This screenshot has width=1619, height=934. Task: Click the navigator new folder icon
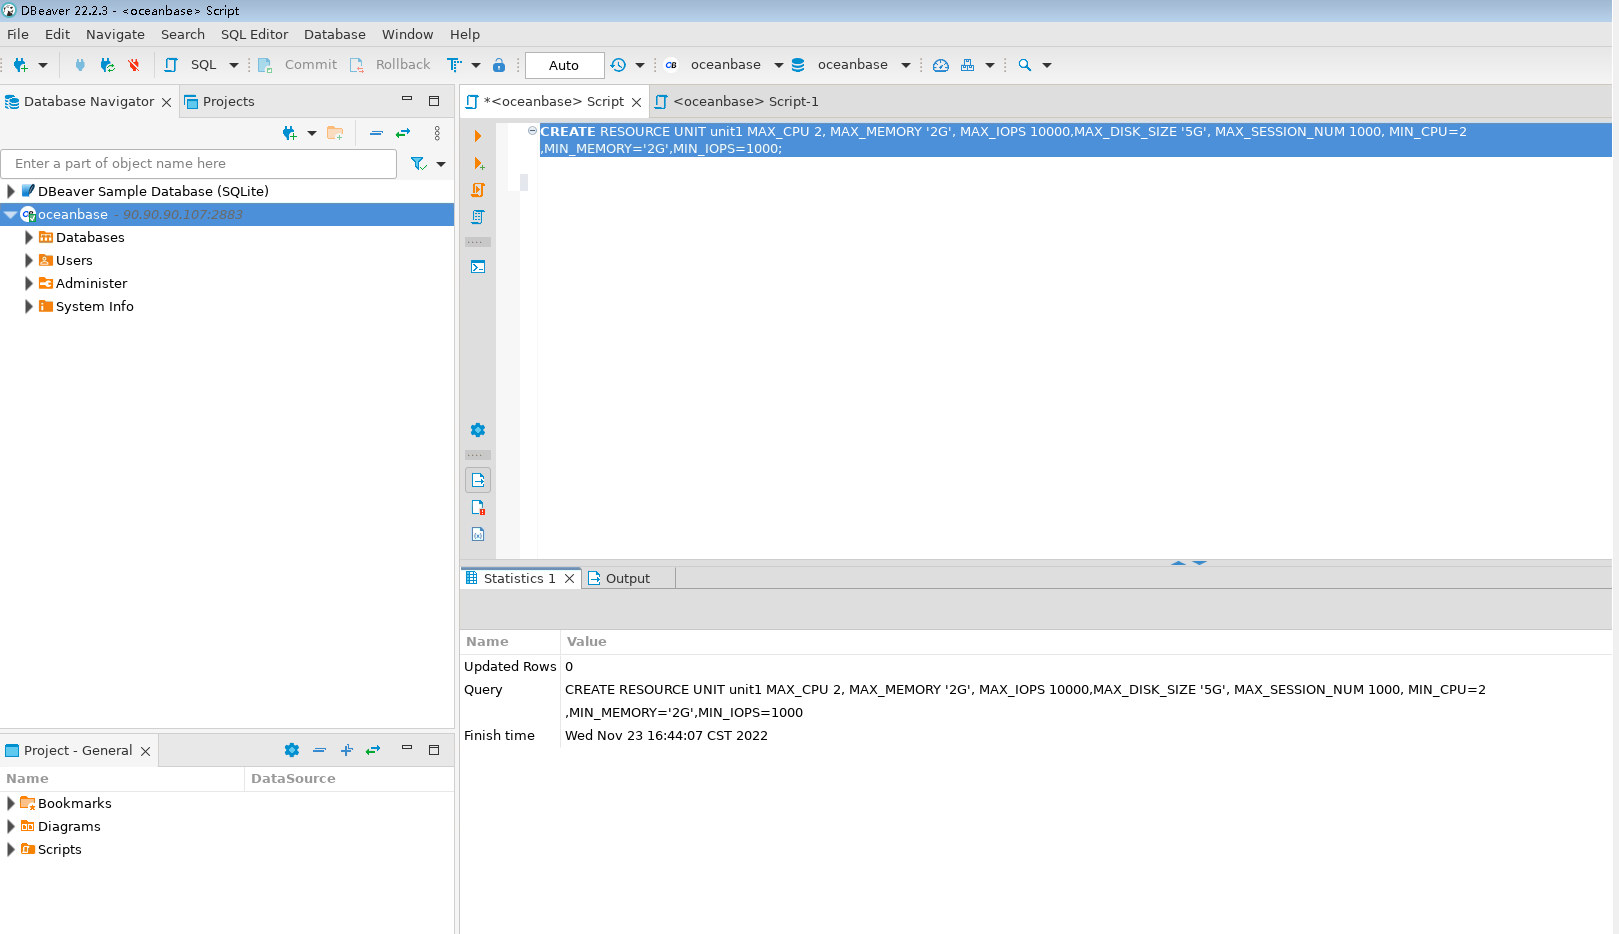point(335,133)
